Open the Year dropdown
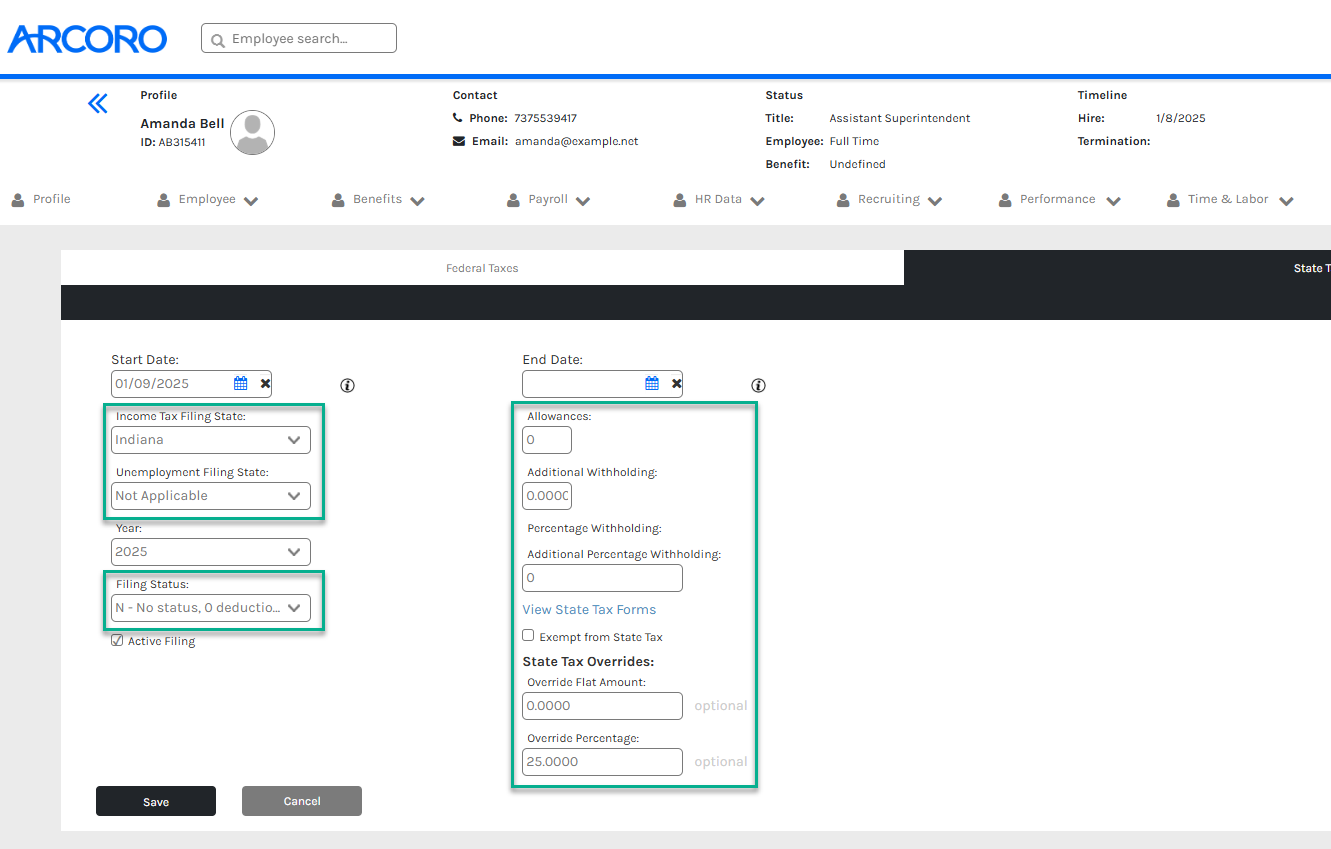The image size is (1331, 849). point(211,552)
